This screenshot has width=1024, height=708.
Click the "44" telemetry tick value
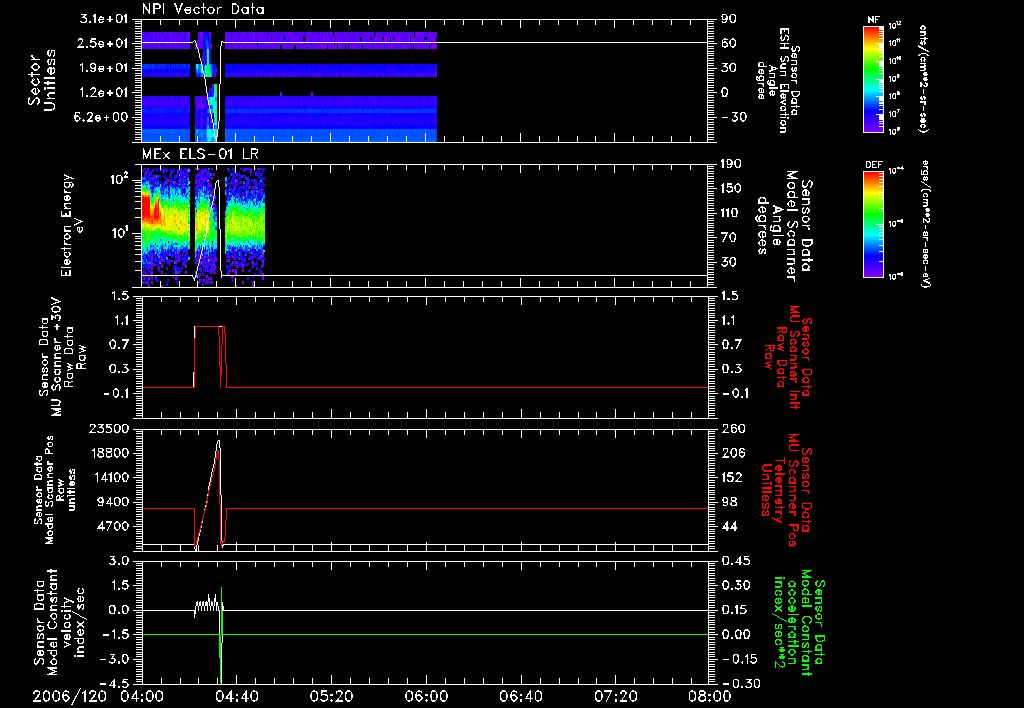(x=729, y=526)
